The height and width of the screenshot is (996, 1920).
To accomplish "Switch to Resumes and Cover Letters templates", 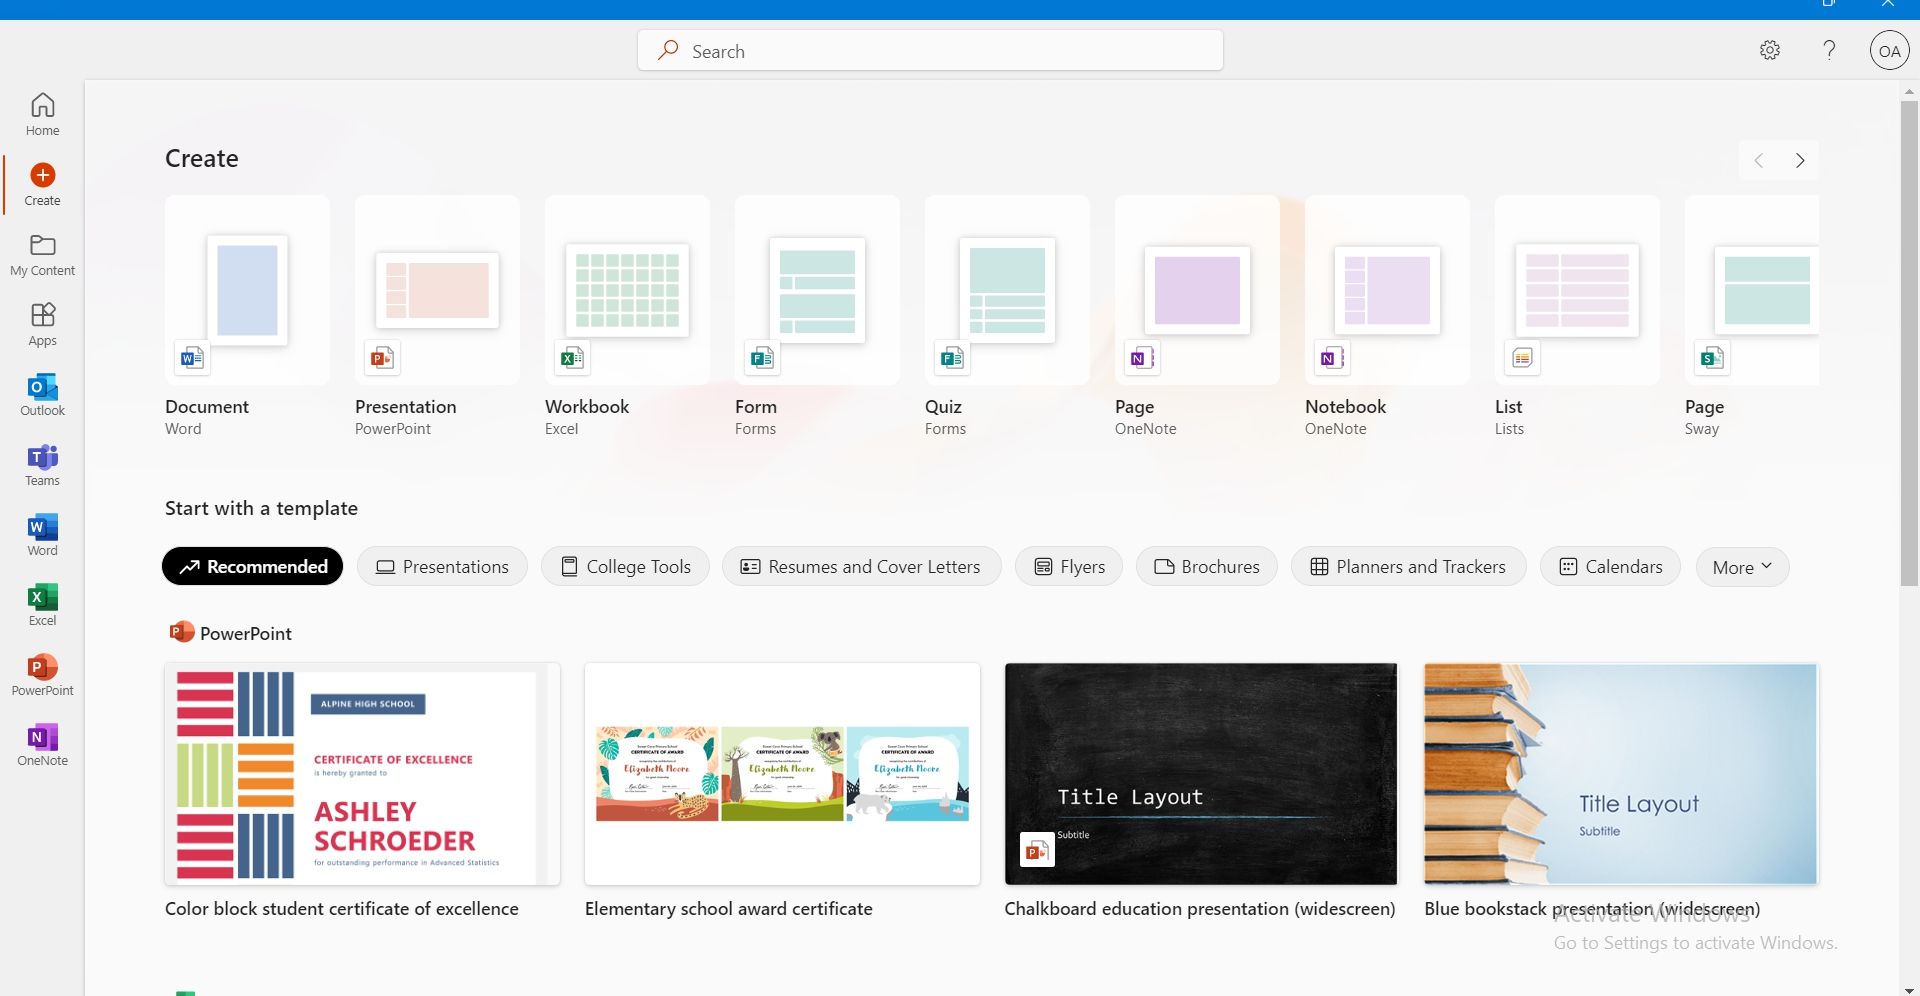I will (x=860, y=567).
